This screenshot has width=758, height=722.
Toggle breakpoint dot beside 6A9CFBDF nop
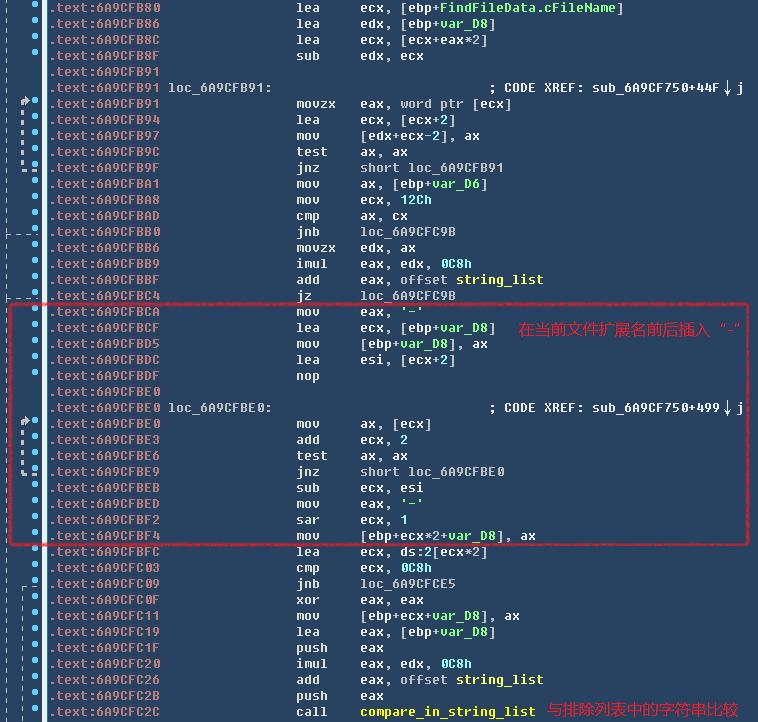click(35, 372)
